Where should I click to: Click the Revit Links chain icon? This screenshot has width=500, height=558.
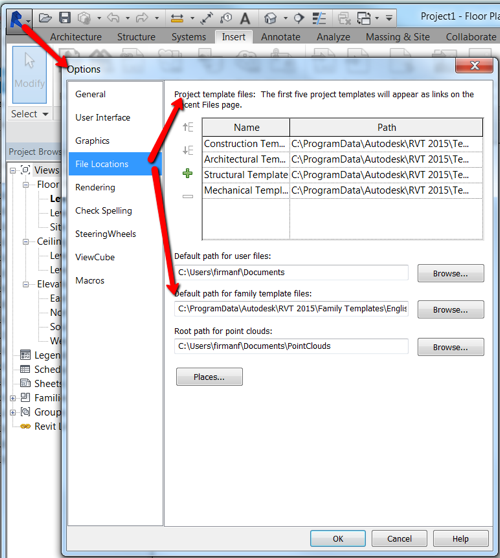[25, 426]
